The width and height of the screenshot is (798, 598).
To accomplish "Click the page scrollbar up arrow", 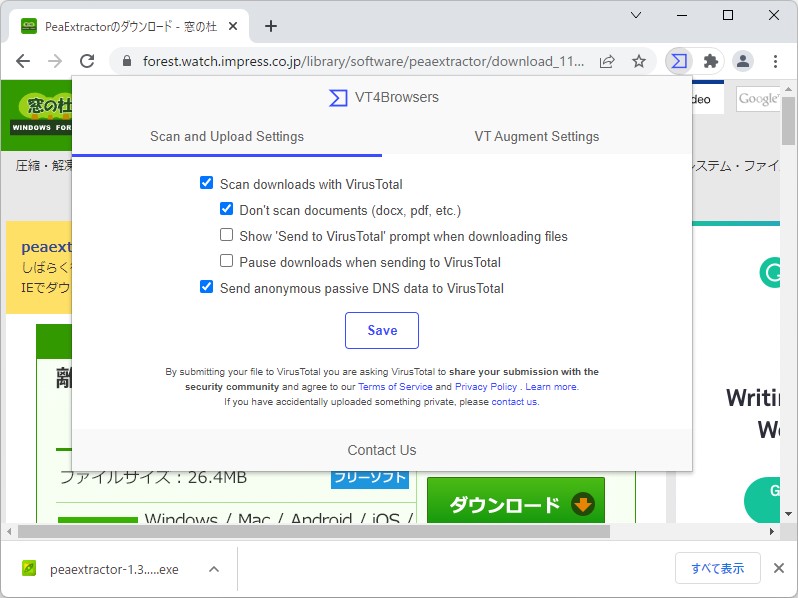I will pyautogui.click(x=788, y=89).
